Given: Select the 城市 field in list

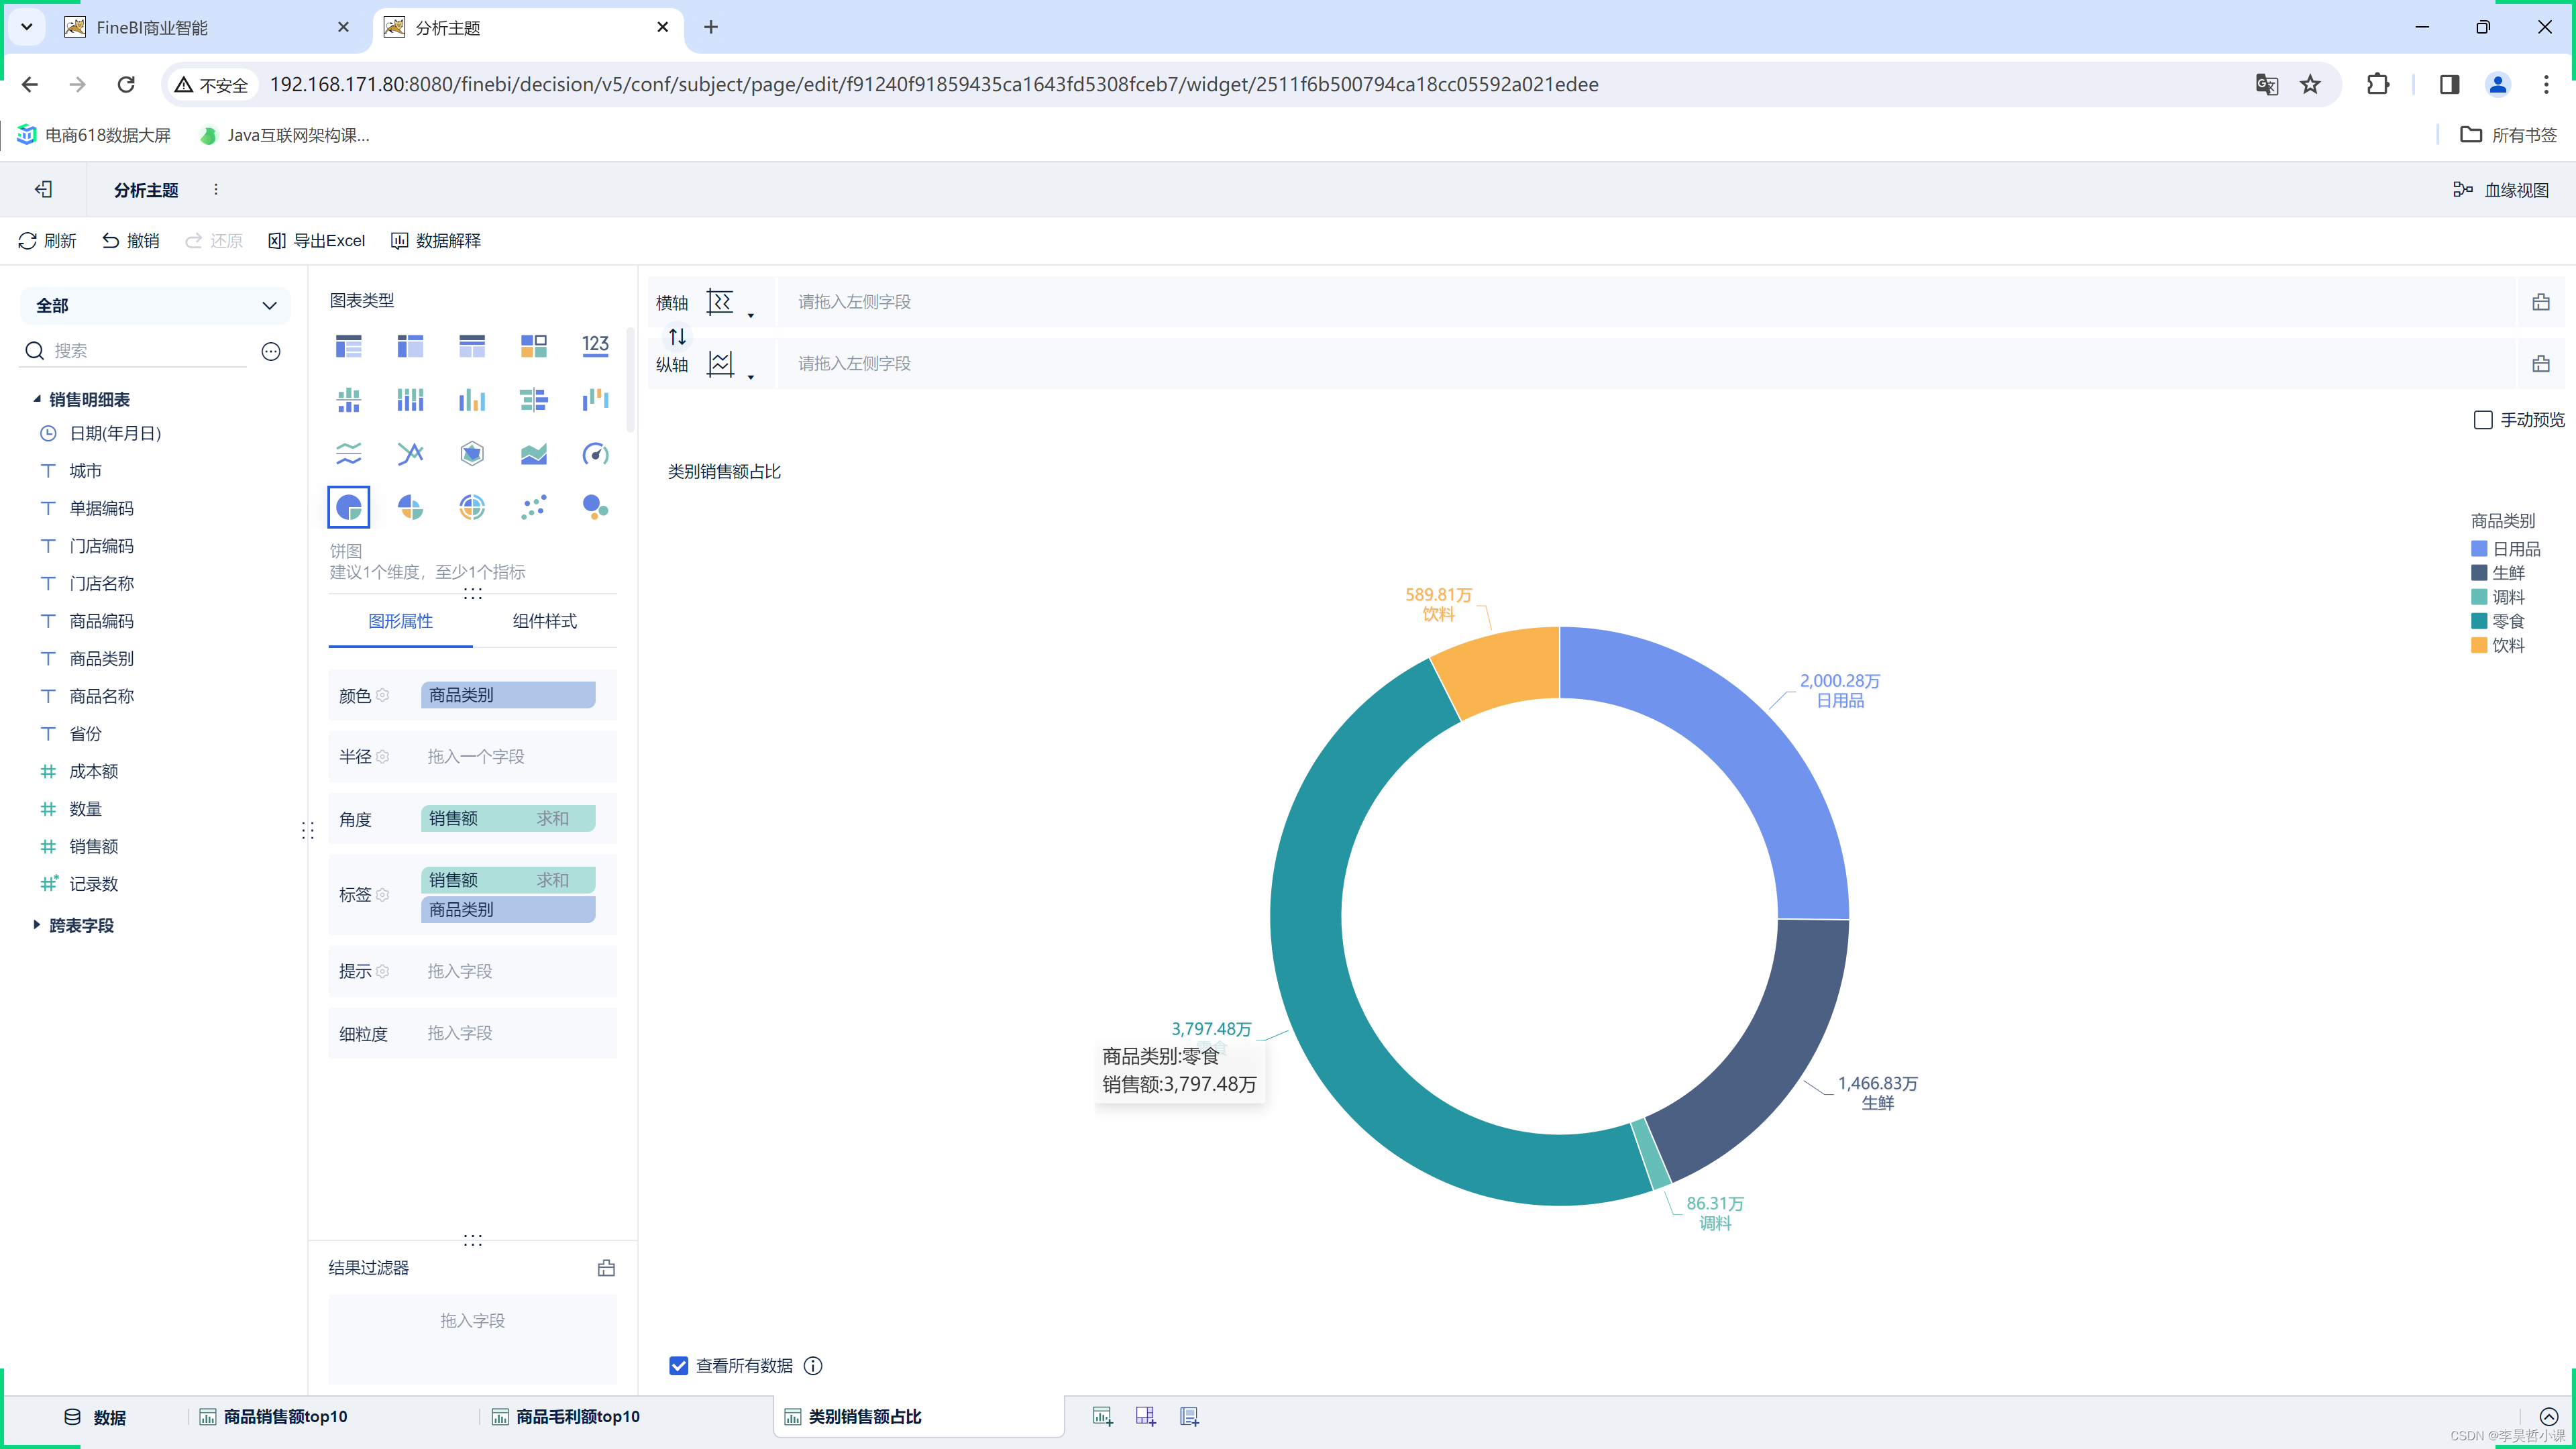Looking at the screenshot, I should 85,471.
